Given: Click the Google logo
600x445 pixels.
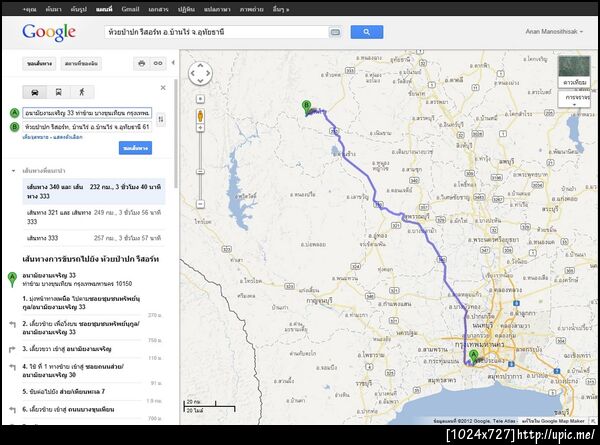Looking at the screenshot, I should click(x=49, y=32).
